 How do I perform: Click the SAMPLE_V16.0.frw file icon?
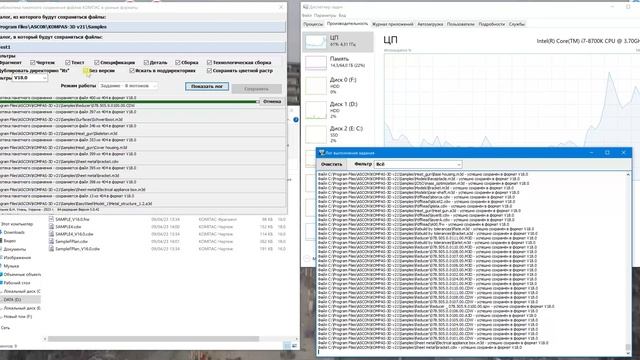pyautogui.click(x=51, y=219)
